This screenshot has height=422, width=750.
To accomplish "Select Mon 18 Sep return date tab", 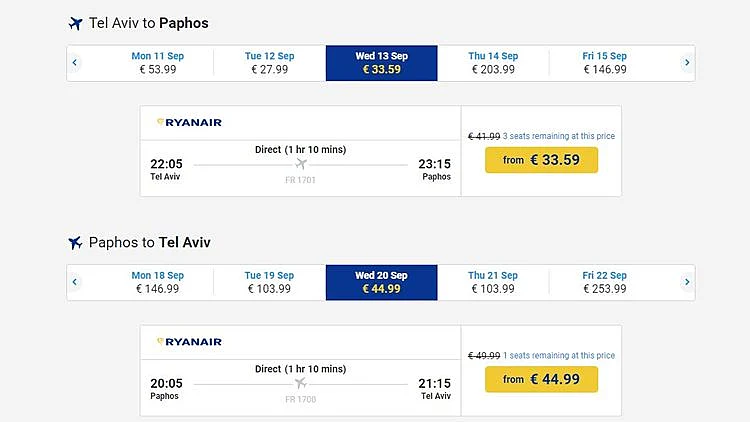I will tap(157, 282).
